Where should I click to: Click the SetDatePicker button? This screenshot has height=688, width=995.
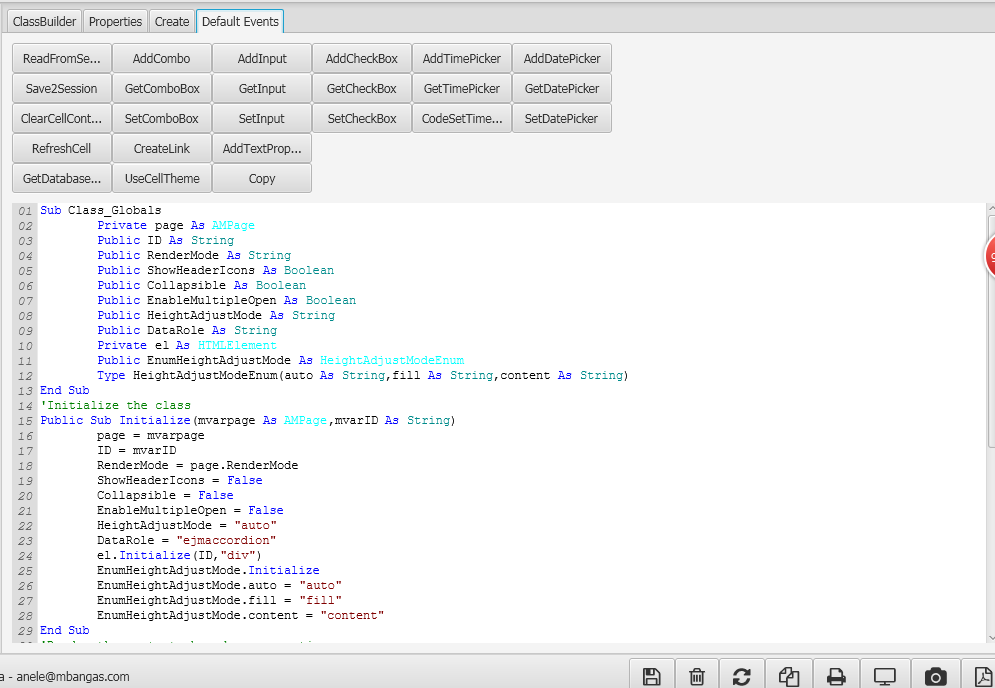pos(561,119)
